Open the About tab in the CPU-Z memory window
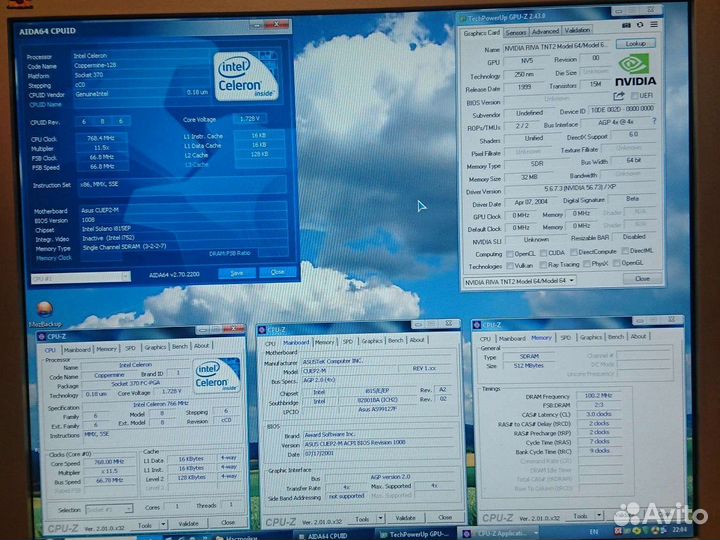The width and height of the screenshot is (720, 540). [638, 337]
